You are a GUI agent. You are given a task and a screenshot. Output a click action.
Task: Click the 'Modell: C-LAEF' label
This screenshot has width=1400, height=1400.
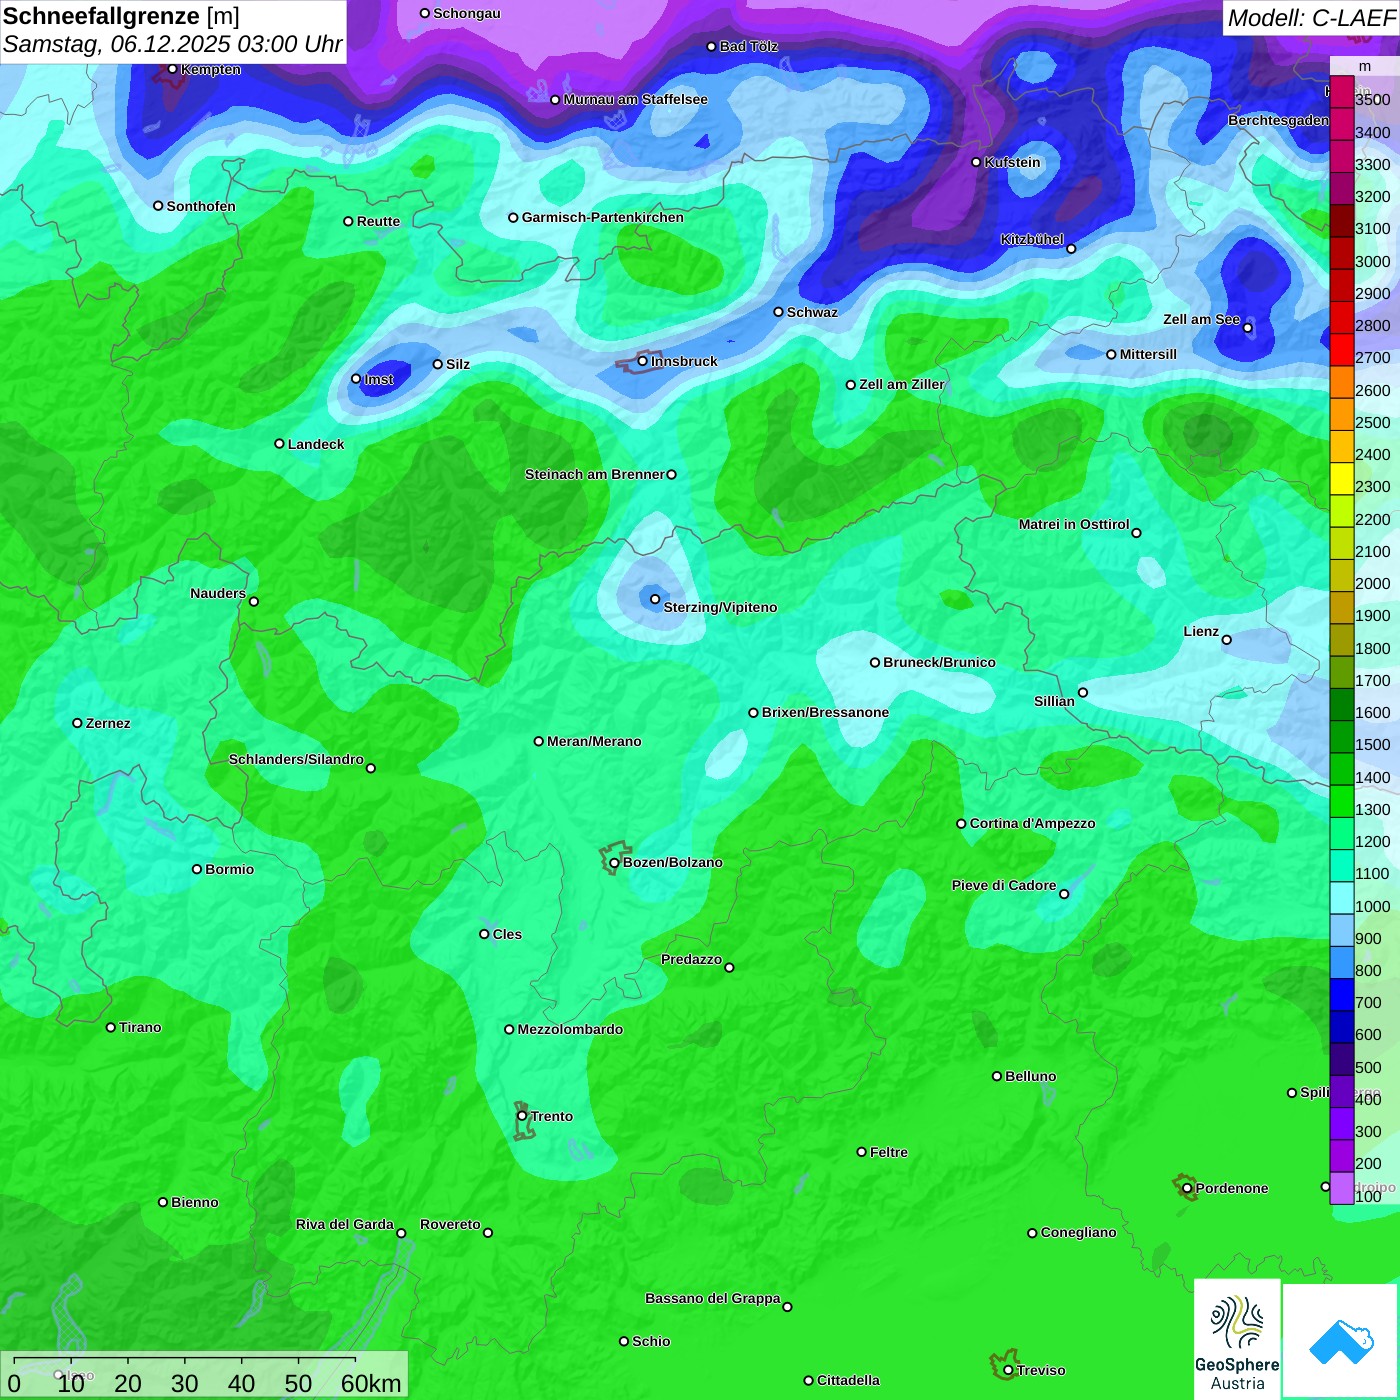click(x=1311, y=18)
